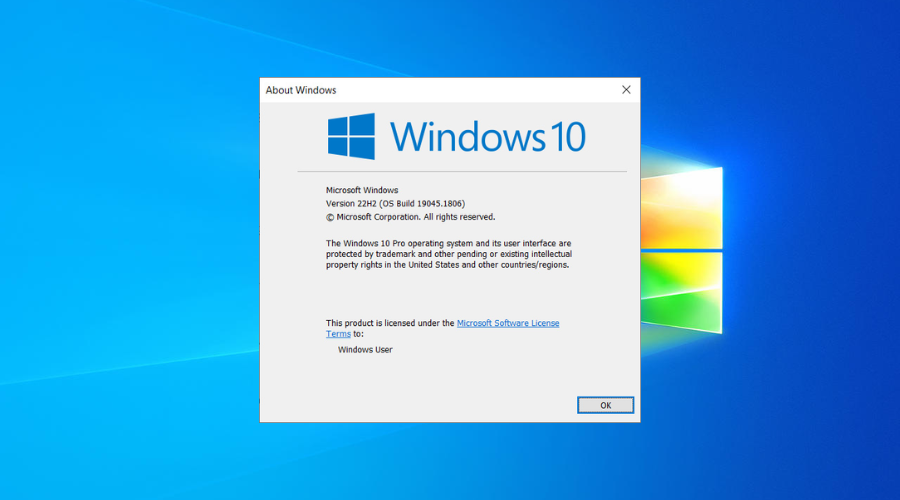Viewport: 900px width, 500px height.
Task: Click the Microsoft Corporation copyright line
Action: (410, 217)
